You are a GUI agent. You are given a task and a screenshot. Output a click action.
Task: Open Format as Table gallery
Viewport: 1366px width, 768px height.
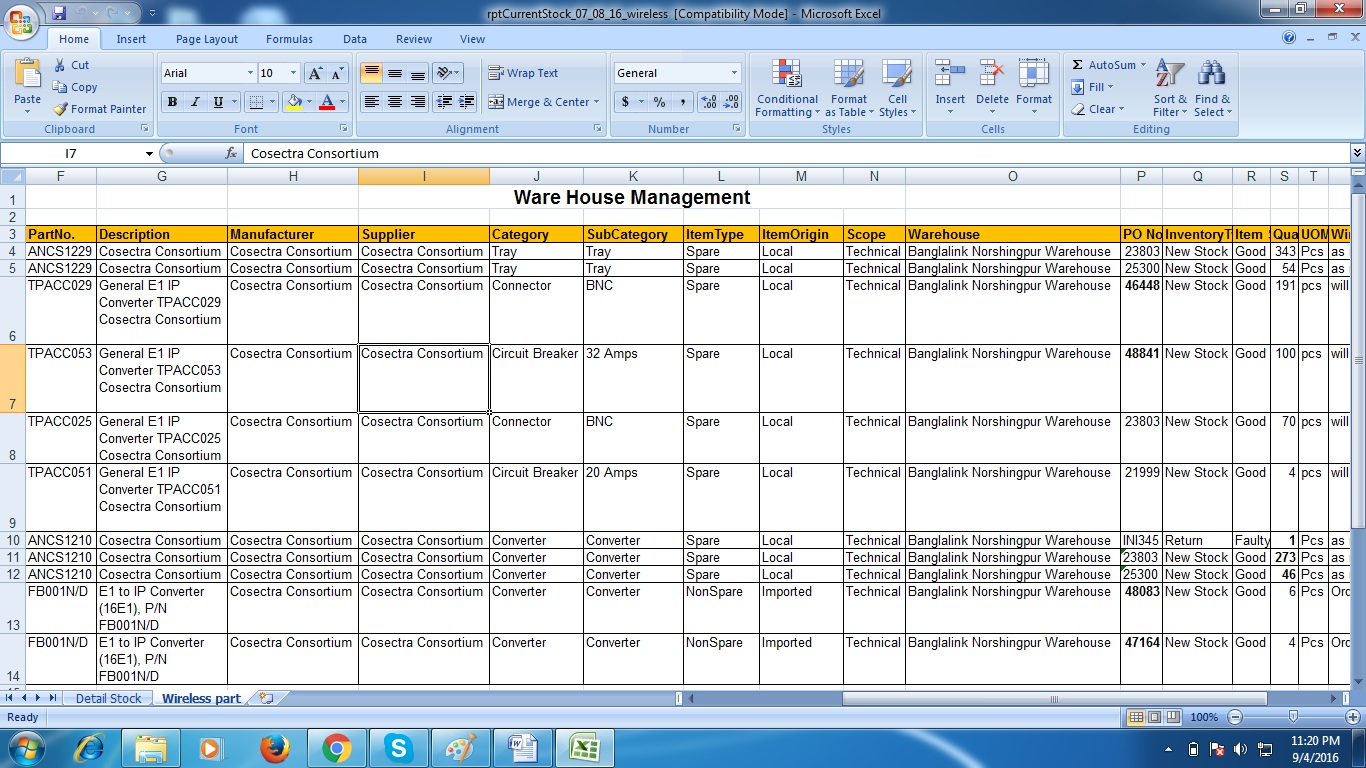click(x=848, y=88)
